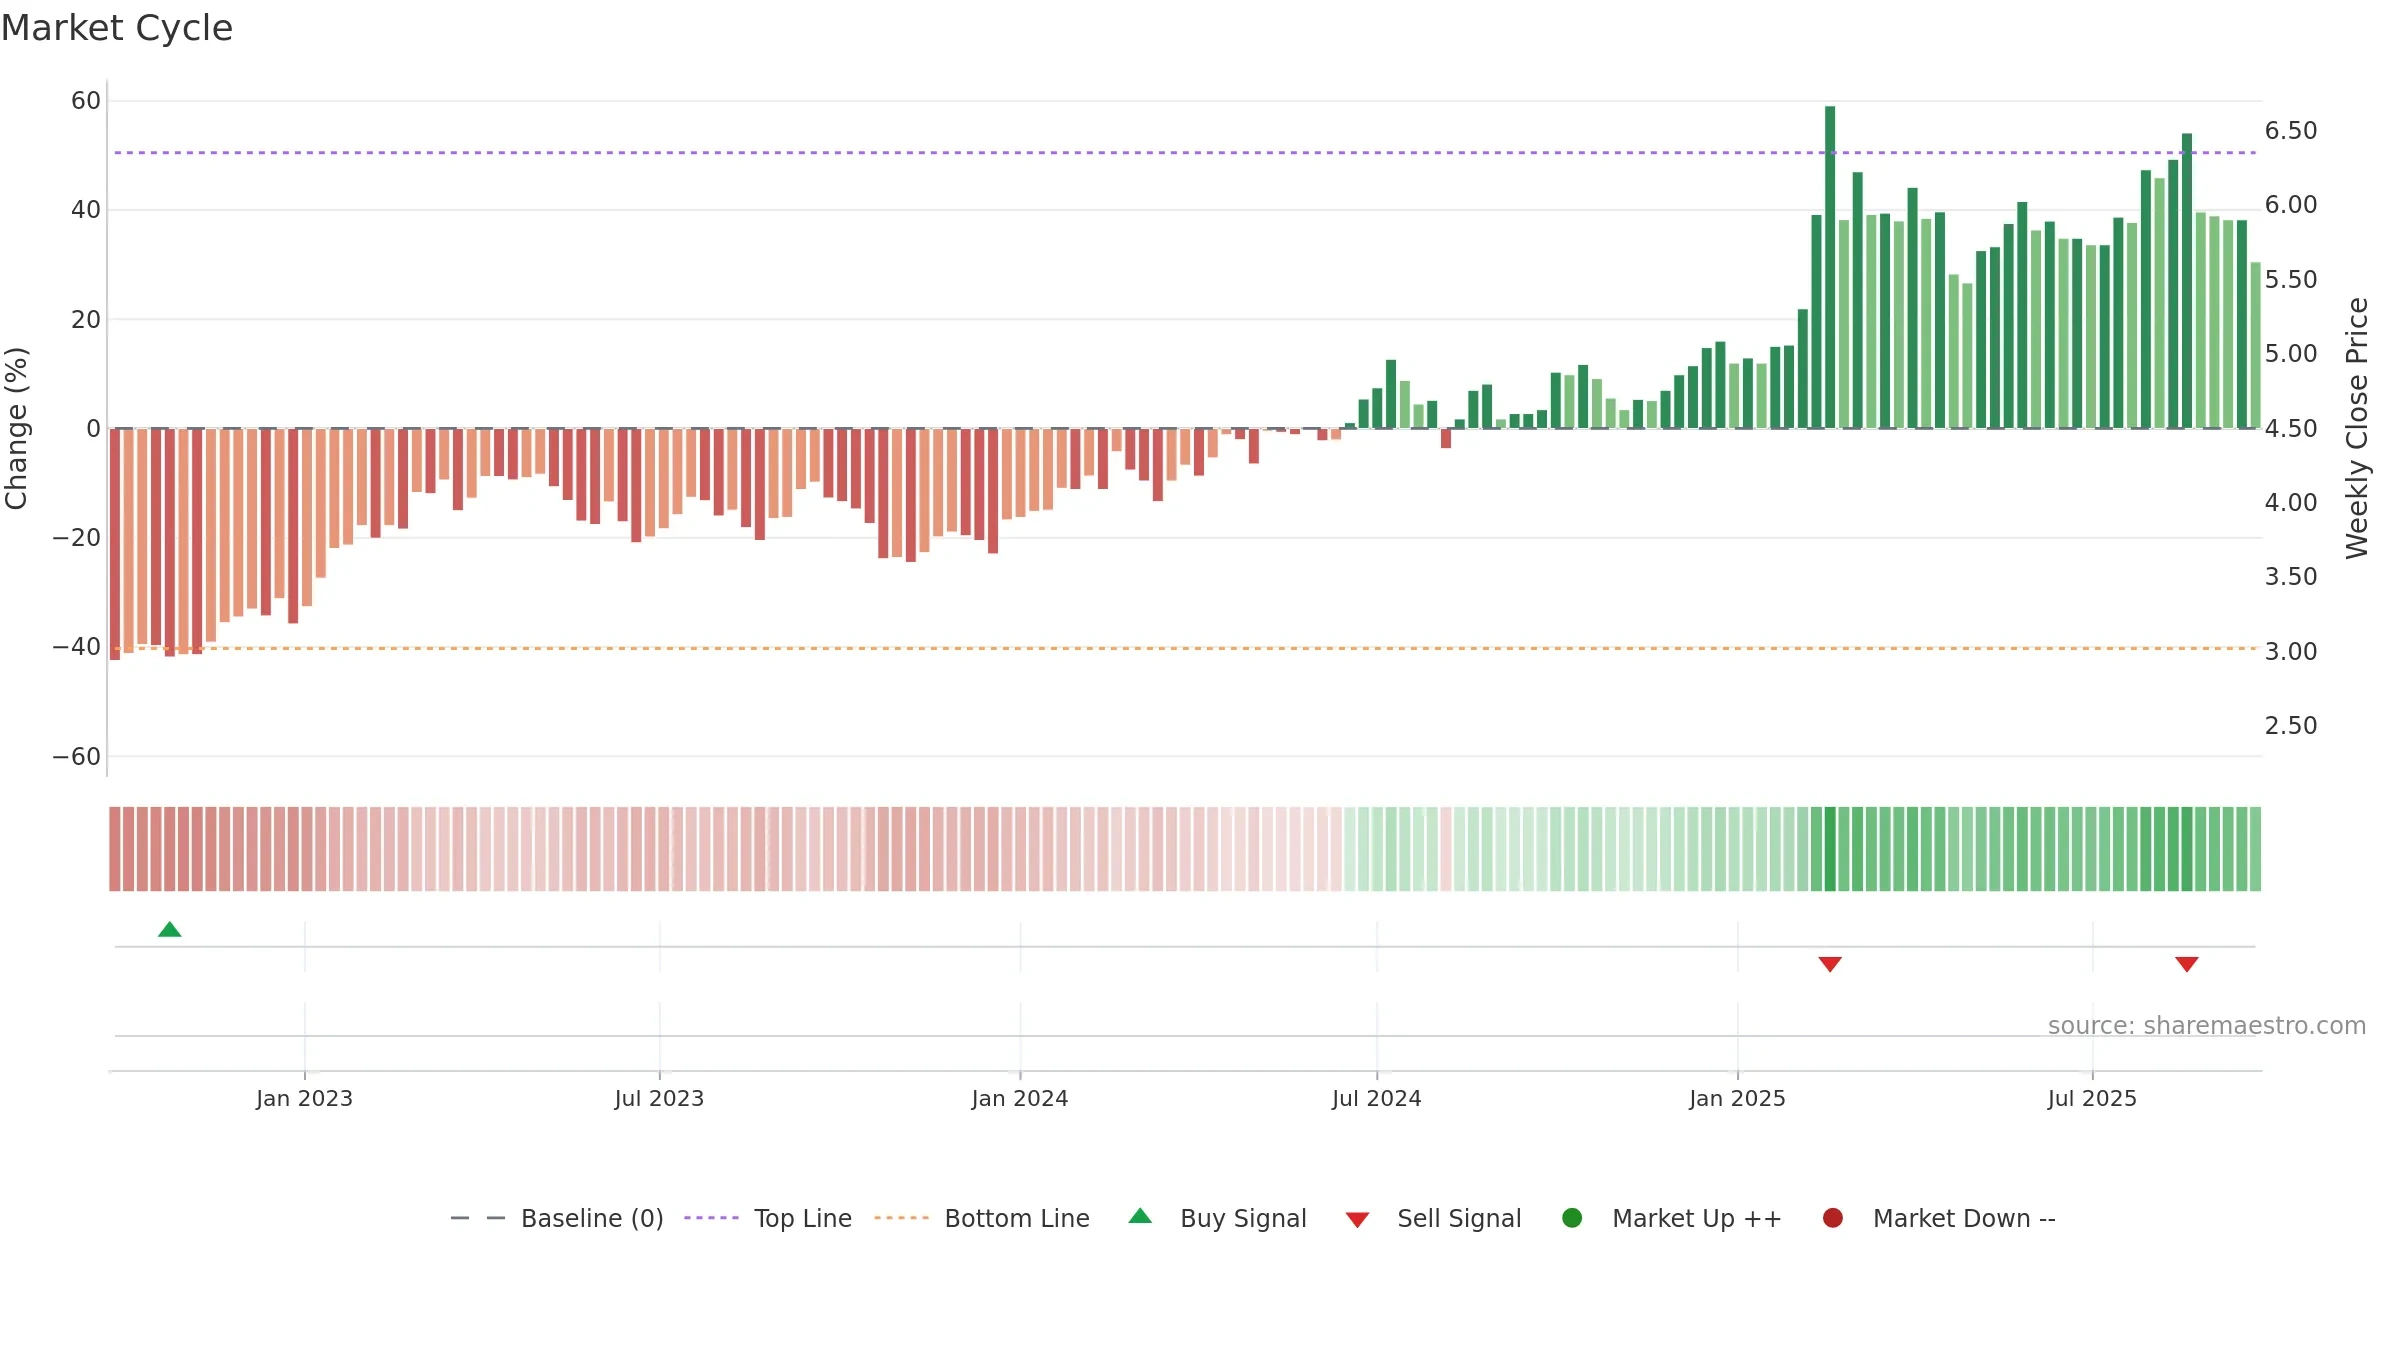Click the green triangle icon in legend
Image resolution: width=2400 pixels, height=1350 pixels.
[1140, 1216]
